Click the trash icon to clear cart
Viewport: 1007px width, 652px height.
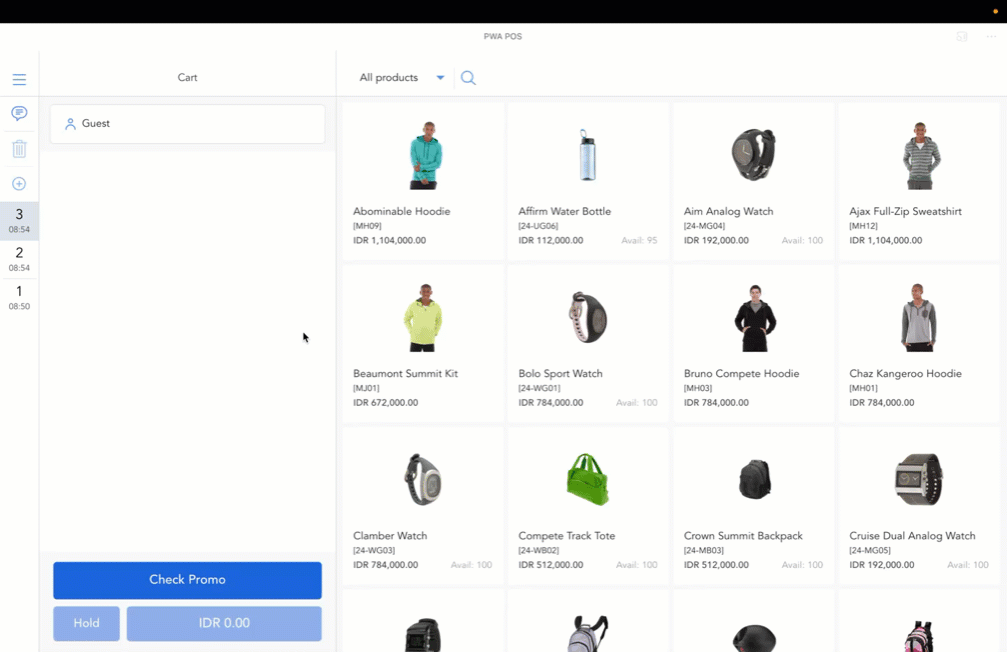[x=19, y=149]
